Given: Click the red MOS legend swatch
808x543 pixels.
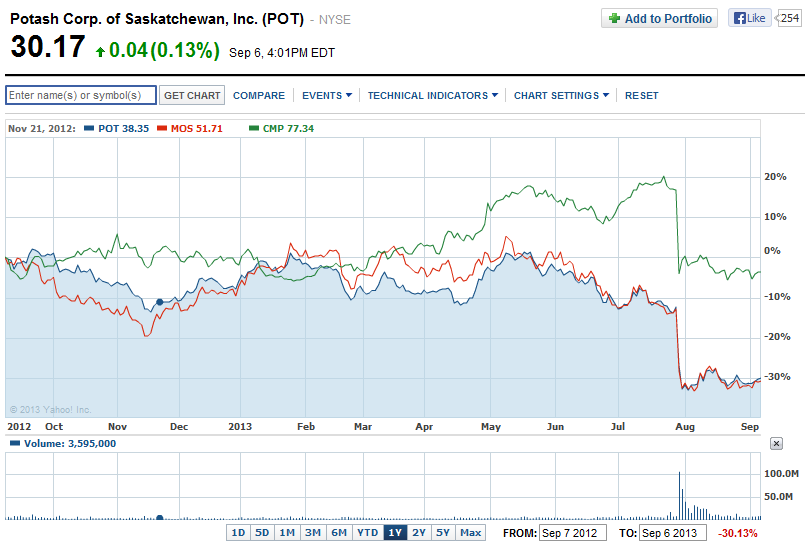Looking at the screenshot, I should [x=162, y=128].
